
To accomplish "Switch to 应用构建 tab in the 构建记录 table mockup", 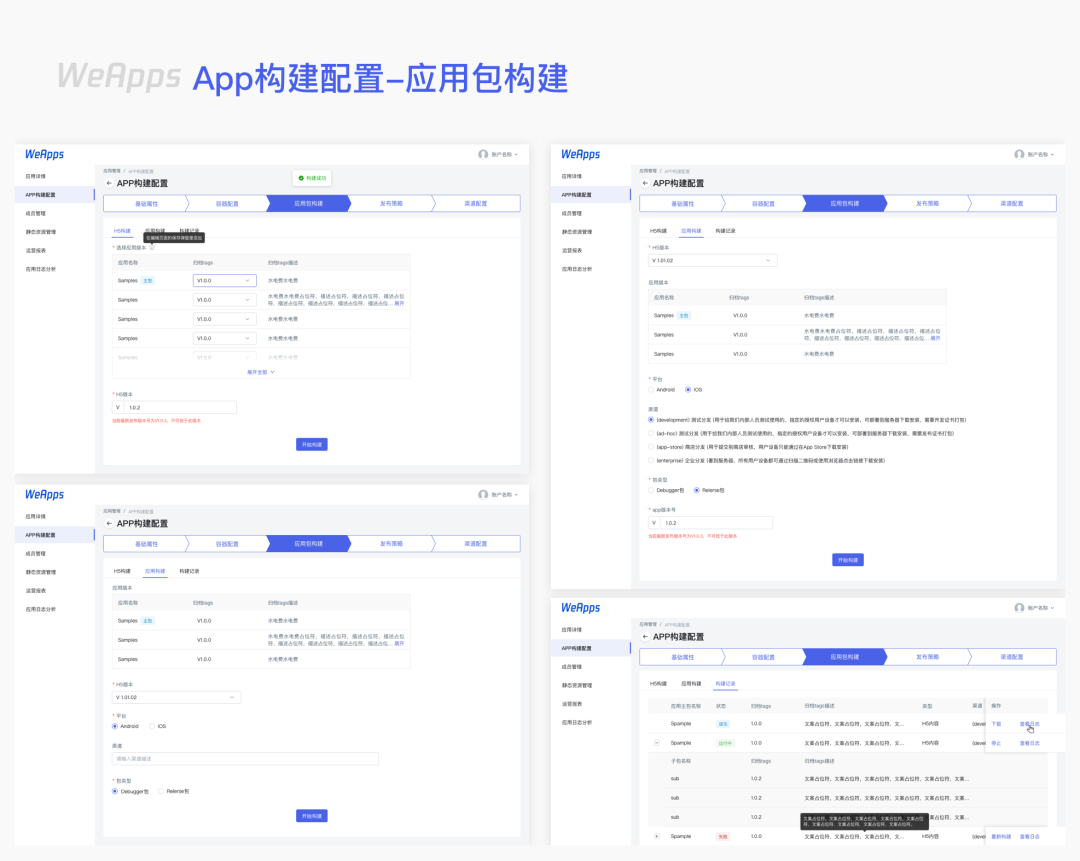I will tap(691, 683).
